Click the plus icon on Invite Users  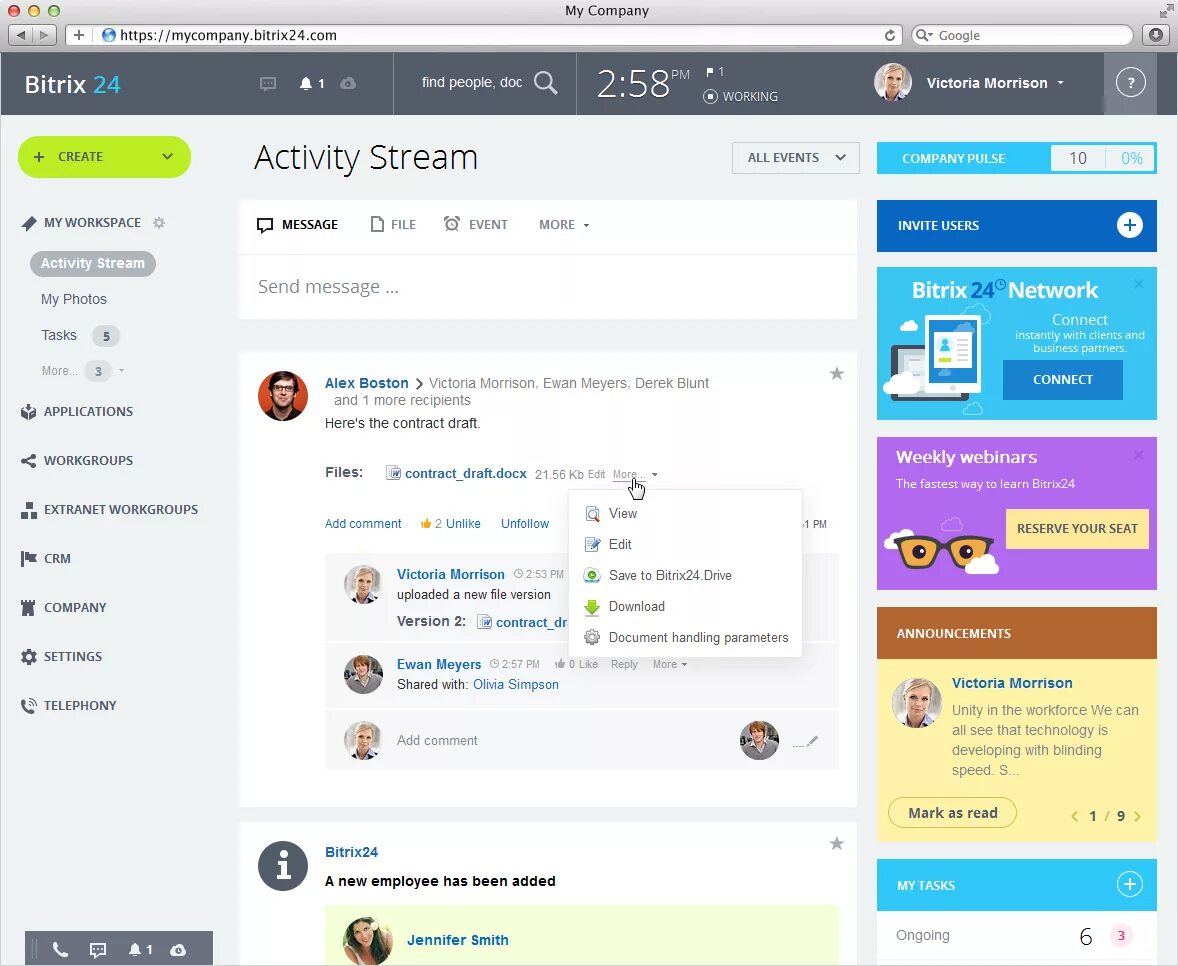[x=1129, y=225]
